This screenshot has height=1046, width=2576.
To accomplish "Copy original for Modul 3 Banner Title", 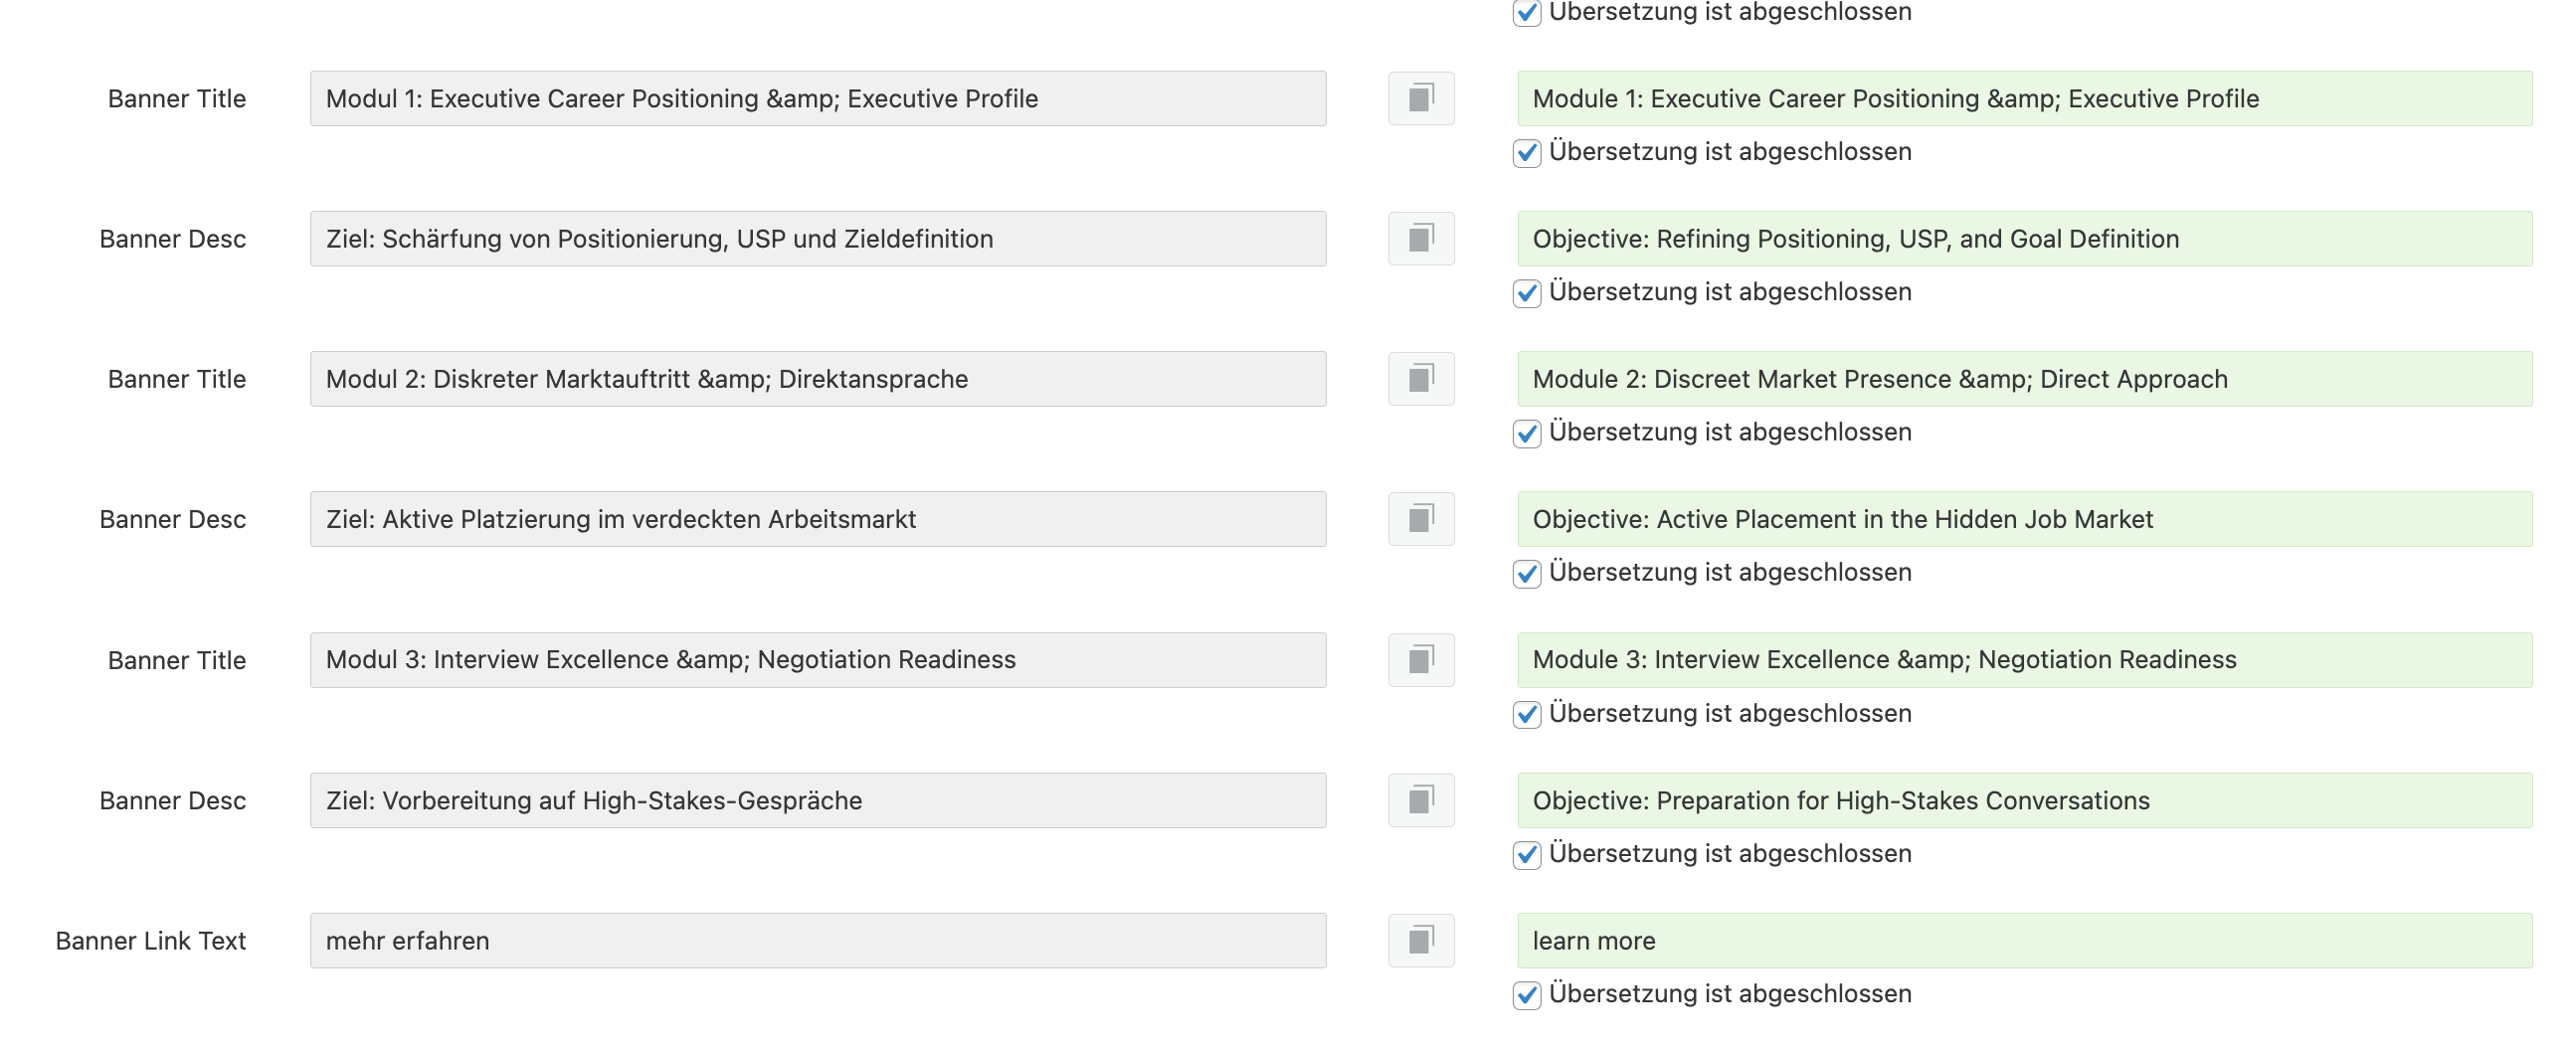I will point(1421,659).
